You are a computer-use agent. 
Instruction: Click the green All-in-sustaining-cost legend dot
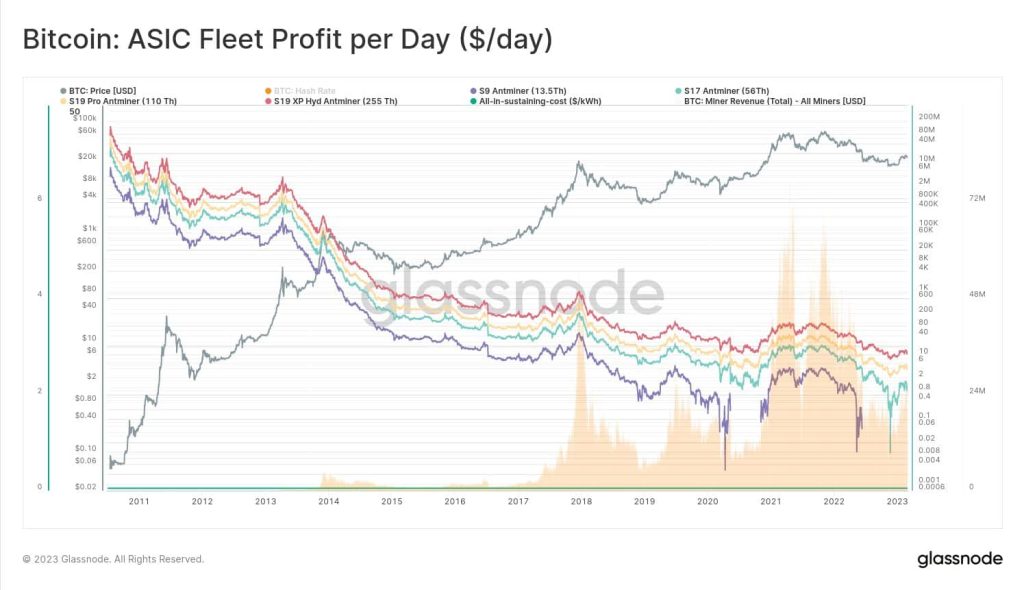point(472,101)
